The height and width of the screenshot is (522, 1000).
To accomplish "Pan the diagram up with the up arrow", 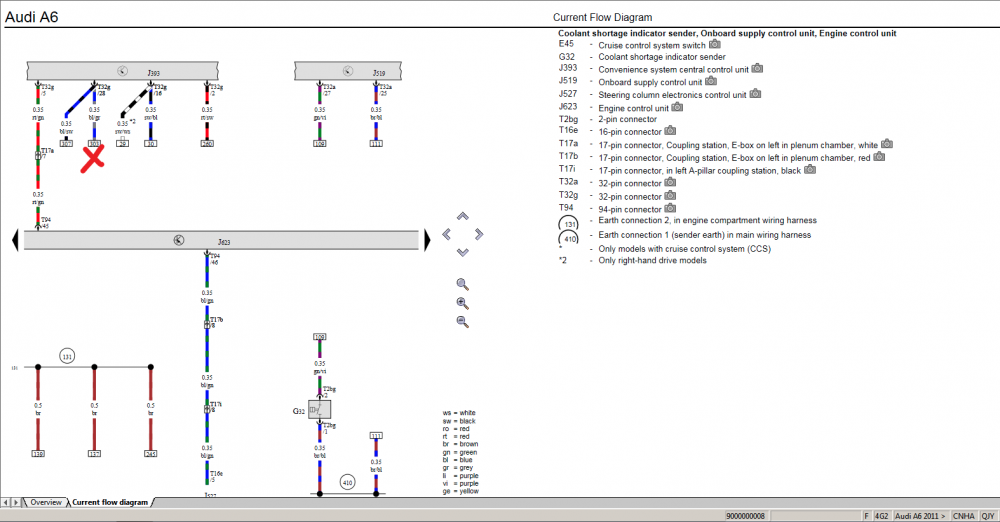I will pos(463,216).
